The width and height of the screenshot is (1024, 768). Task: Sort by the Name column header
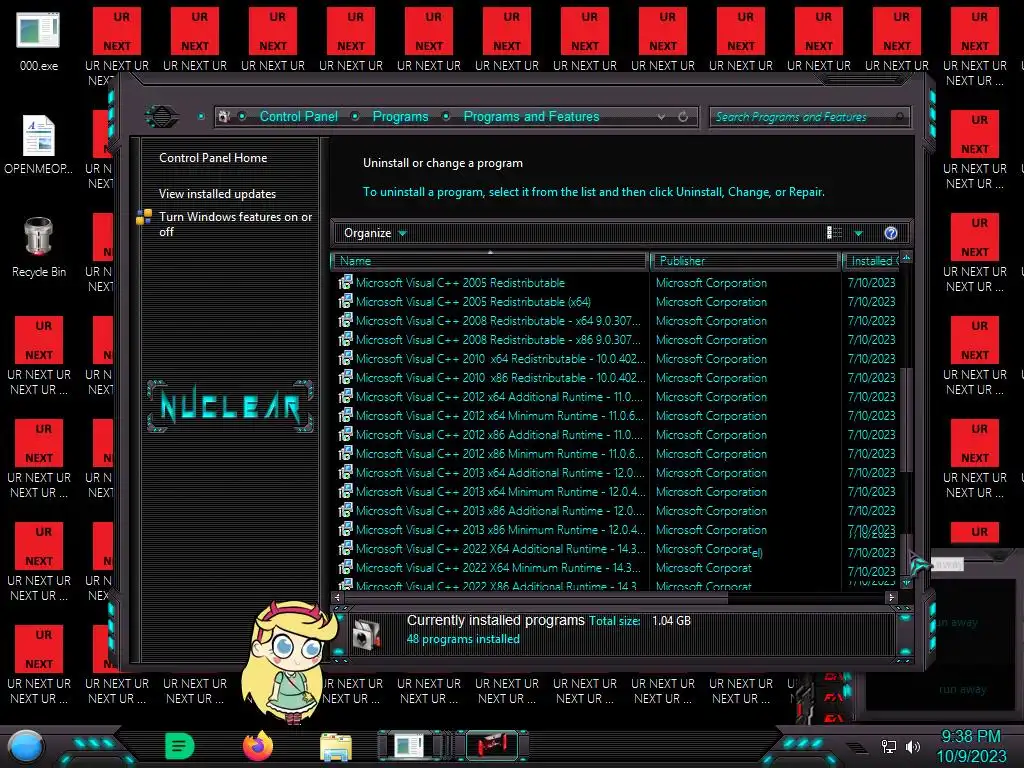490,261
